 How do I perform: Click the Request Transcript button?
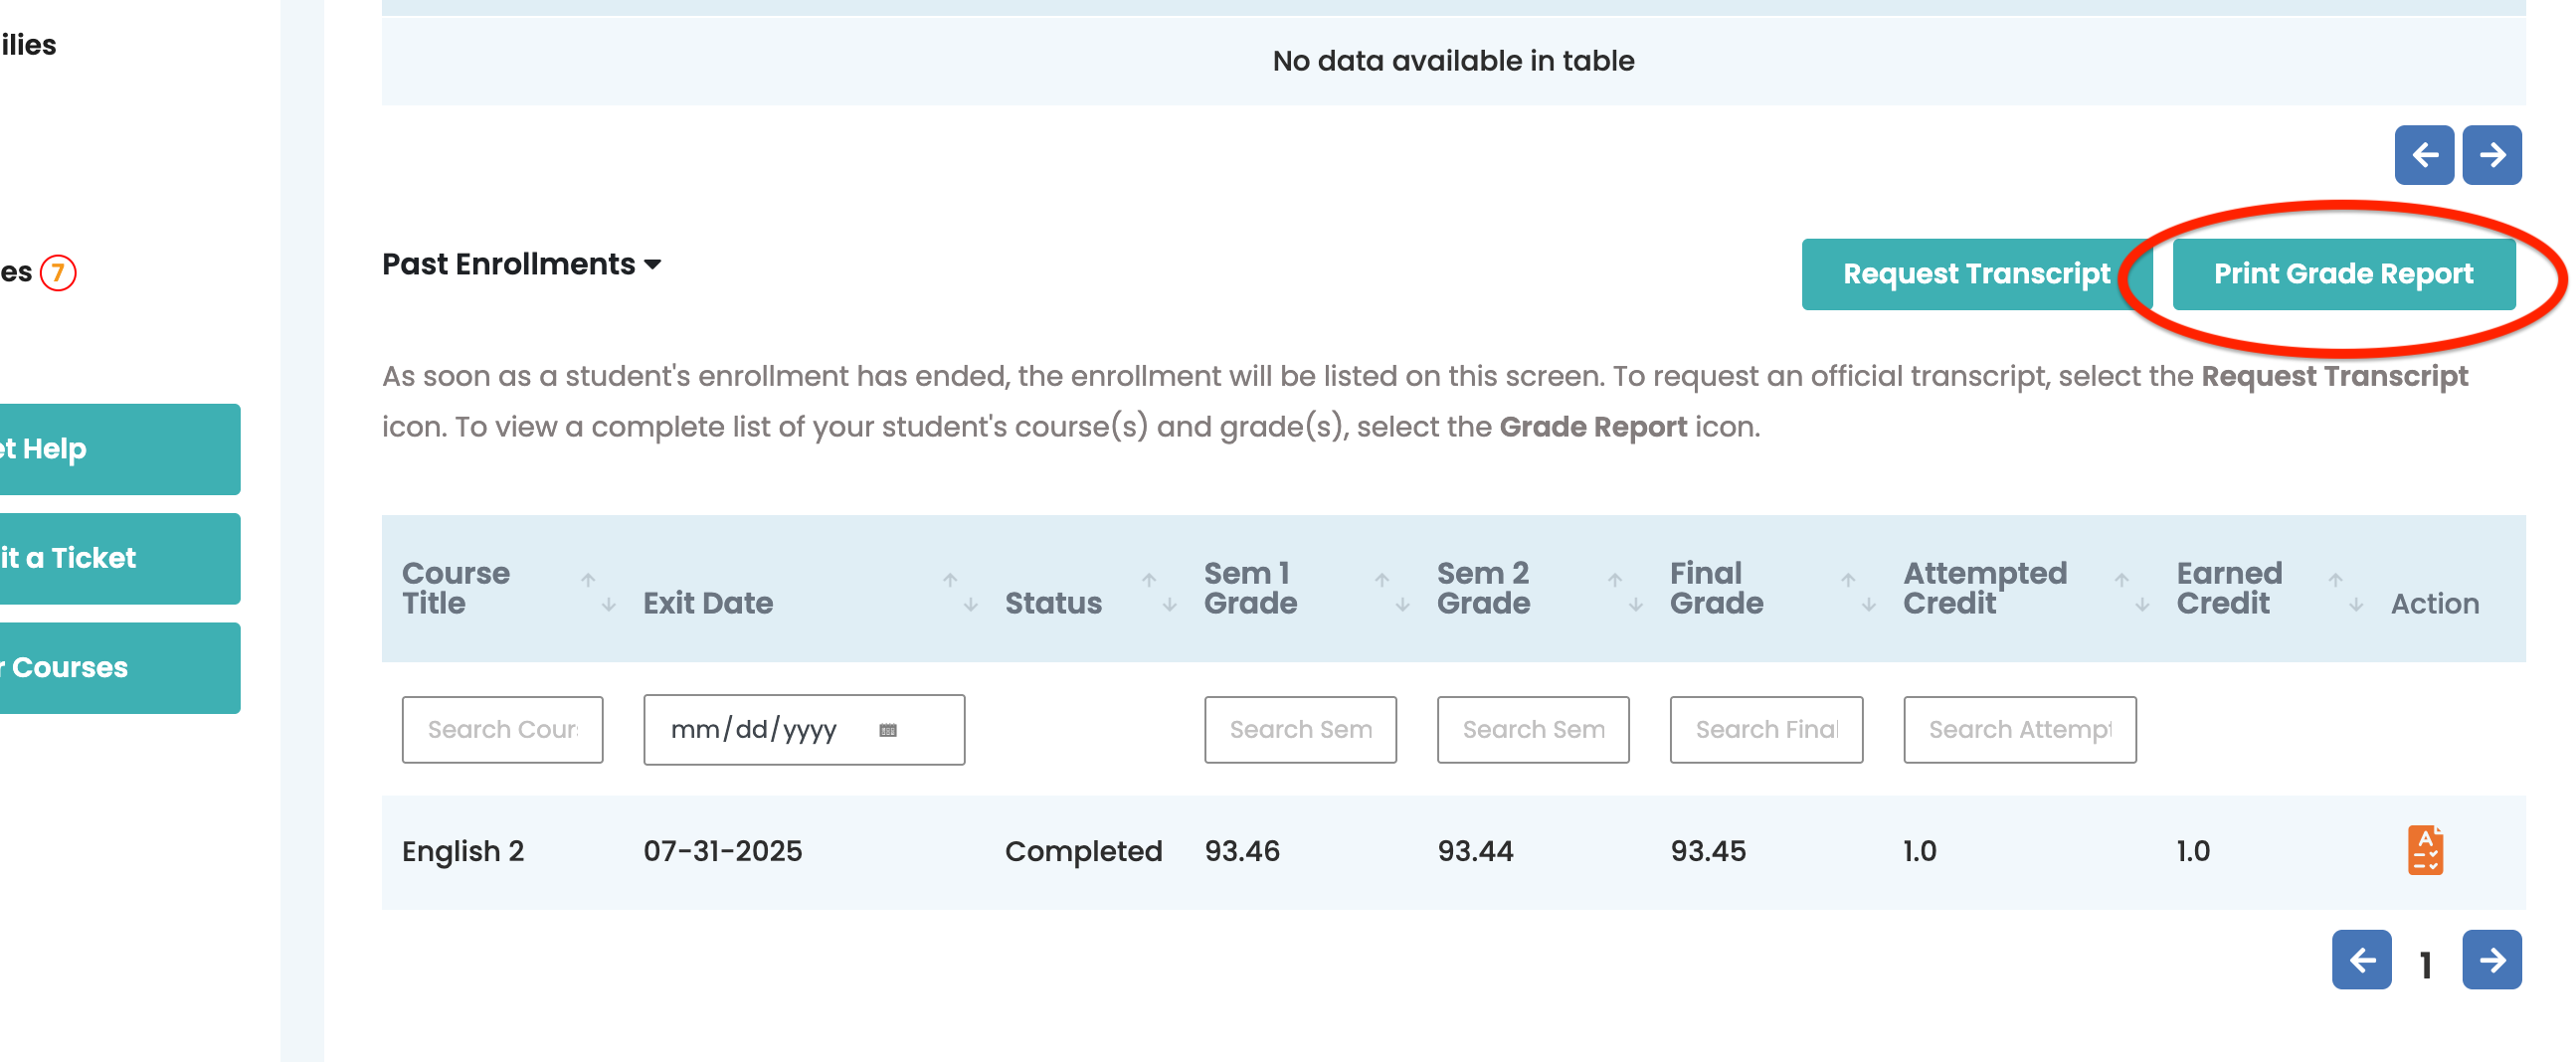(1975, 274)
